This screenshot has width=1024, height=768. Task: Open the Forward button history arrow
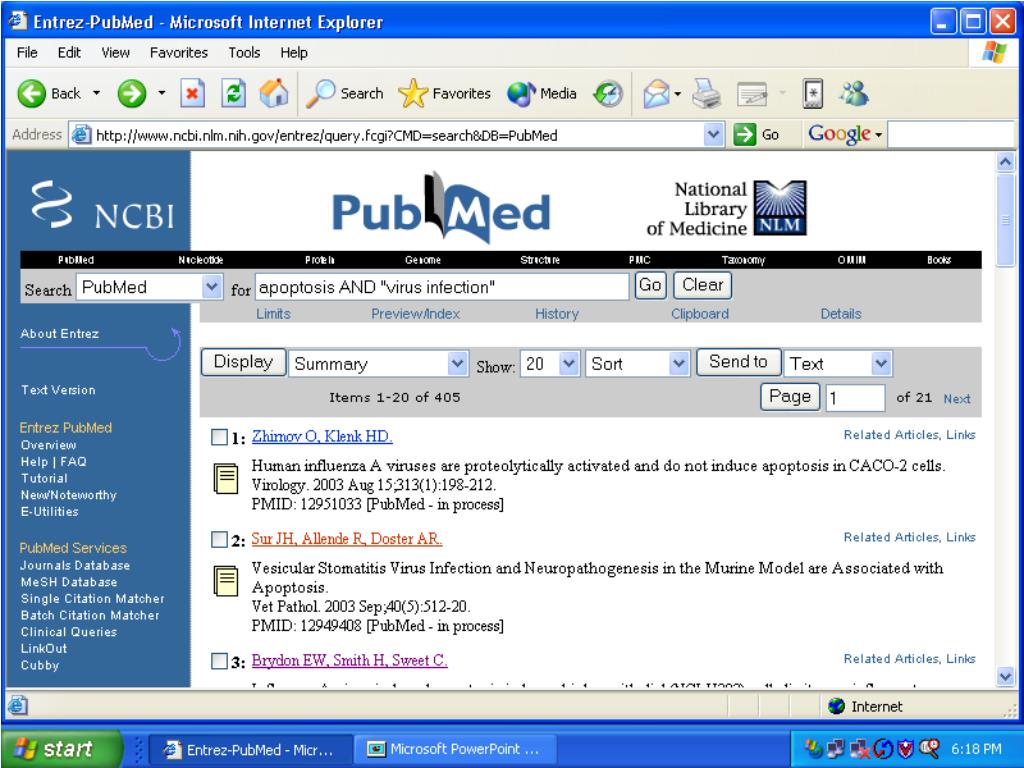click(162, 93)
